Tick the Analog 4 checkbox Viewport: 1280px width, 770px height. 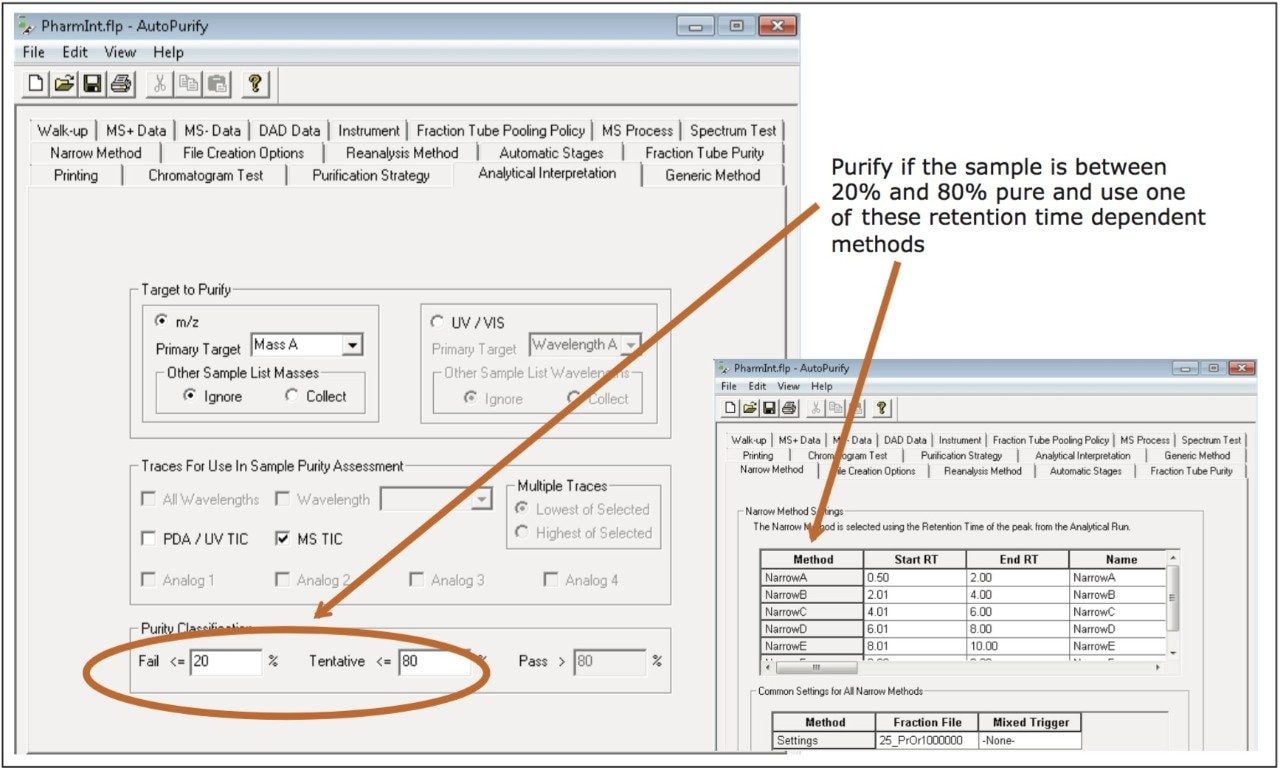click(549, 580)
